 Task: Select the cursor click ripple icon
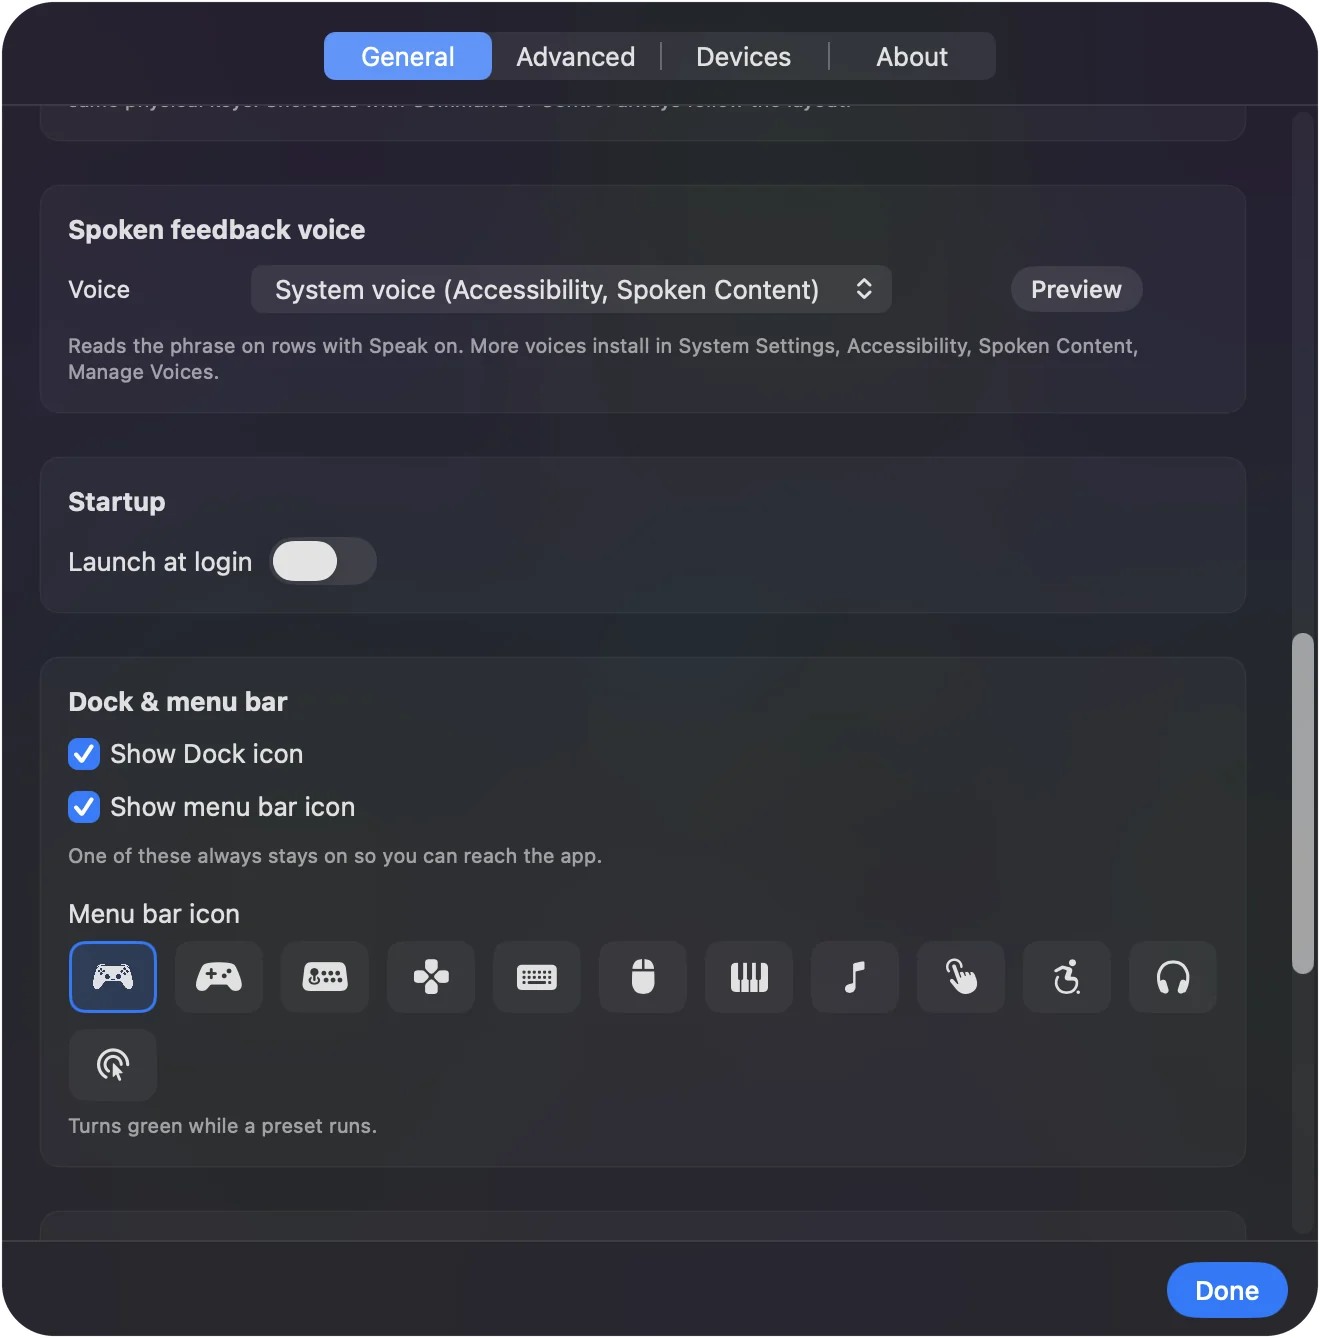coord(113,1065)
